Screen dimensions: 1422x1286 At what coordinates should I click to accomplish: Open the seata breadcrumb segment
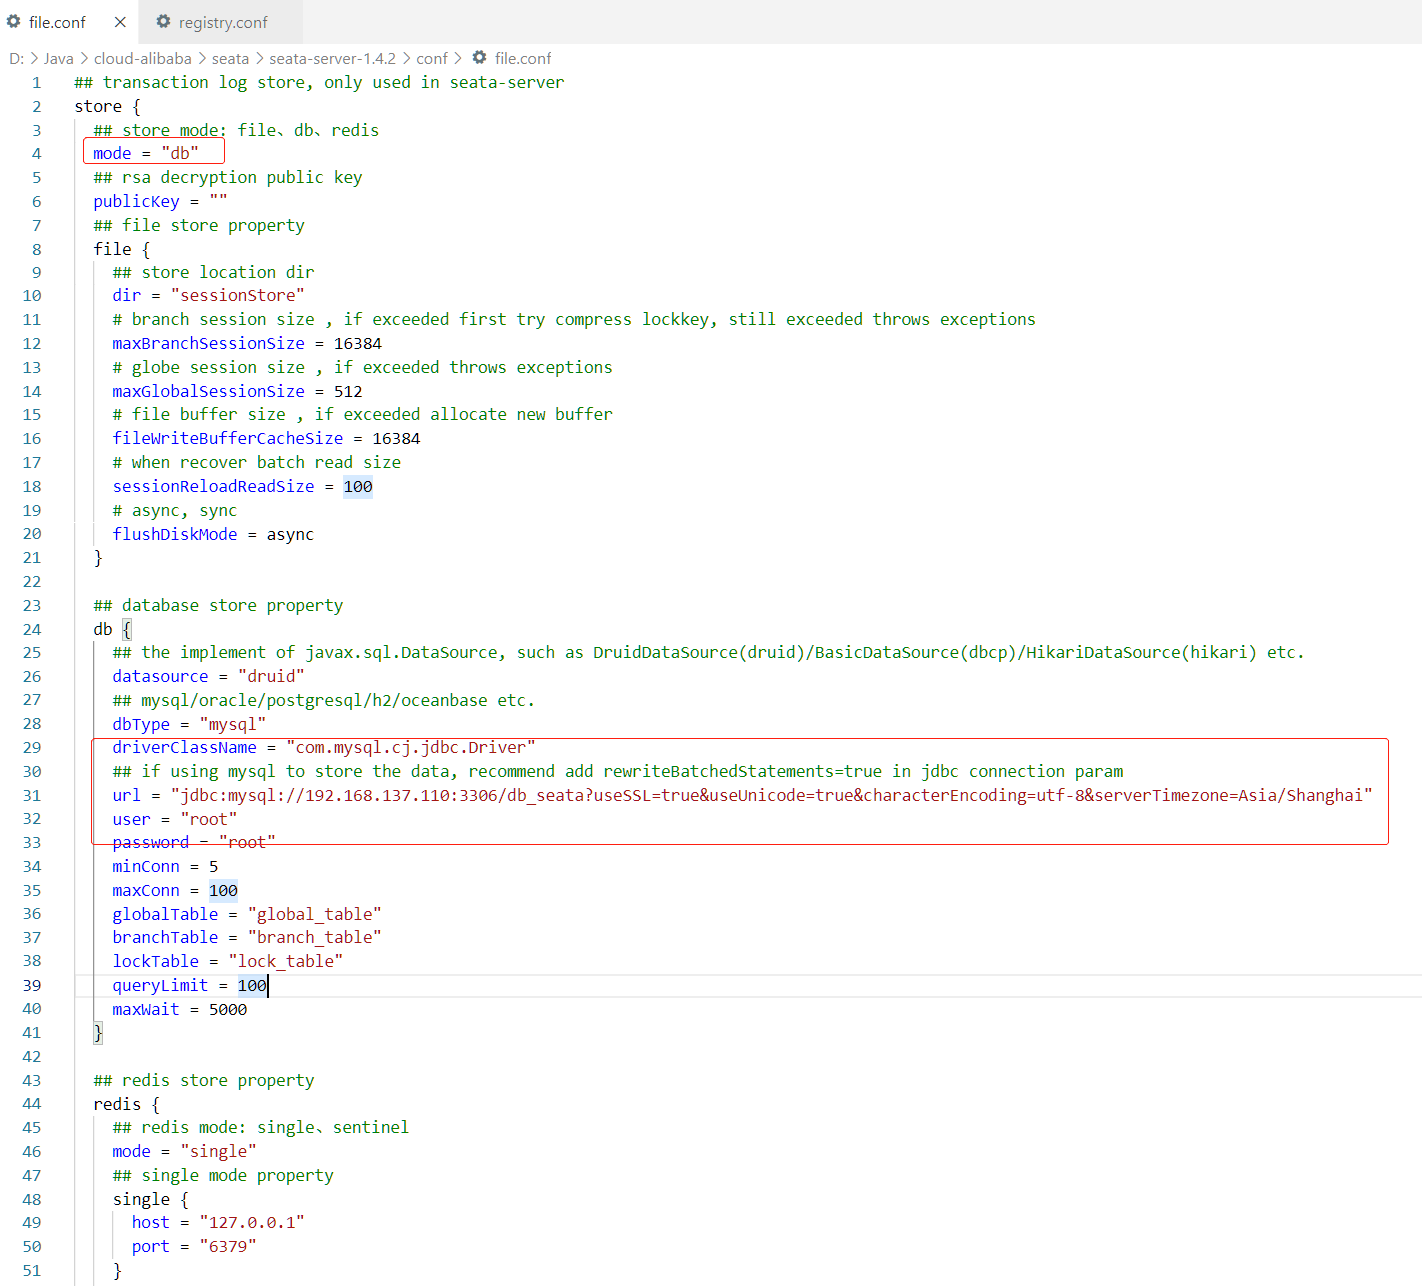pos(230,58)
